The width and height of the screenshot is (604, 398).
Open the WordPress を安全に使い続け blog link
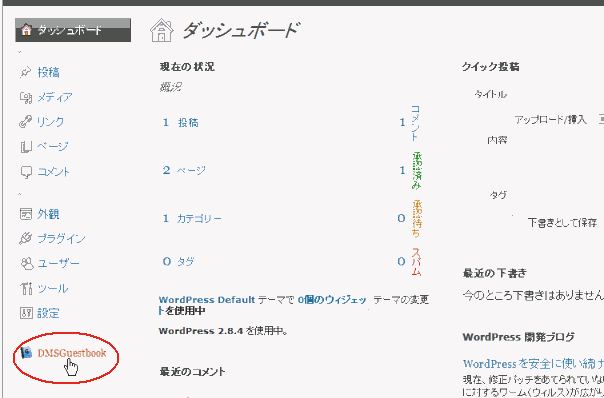(533, 364)
